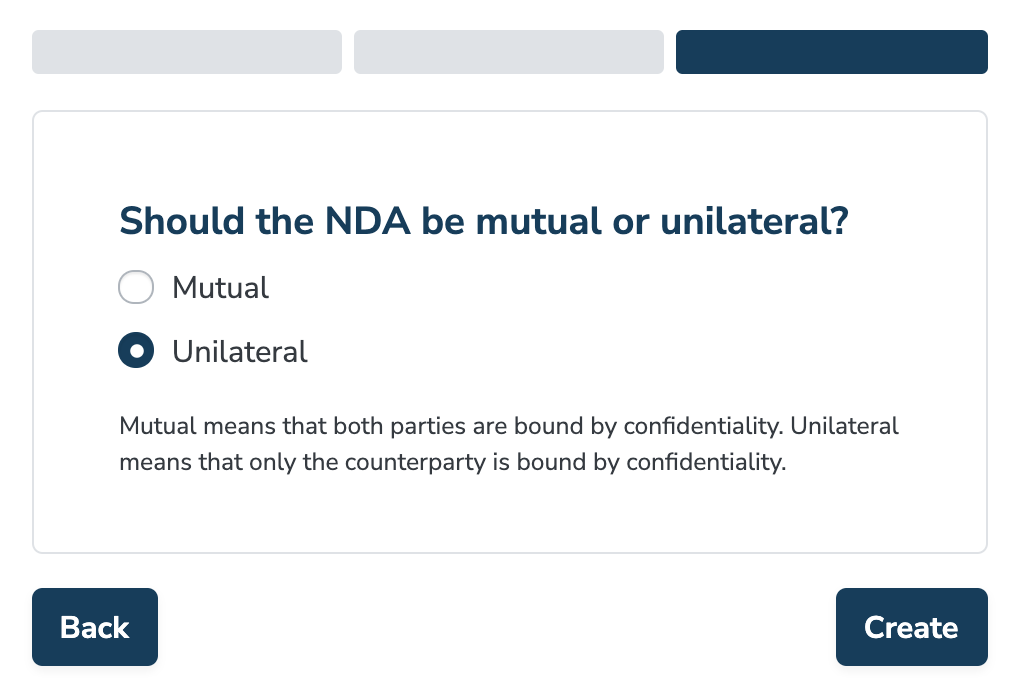This screenshot has height=696, width=1020.
Task: Select the Mutual radio button
Action: pyautogui.click(x=136, y=288)
